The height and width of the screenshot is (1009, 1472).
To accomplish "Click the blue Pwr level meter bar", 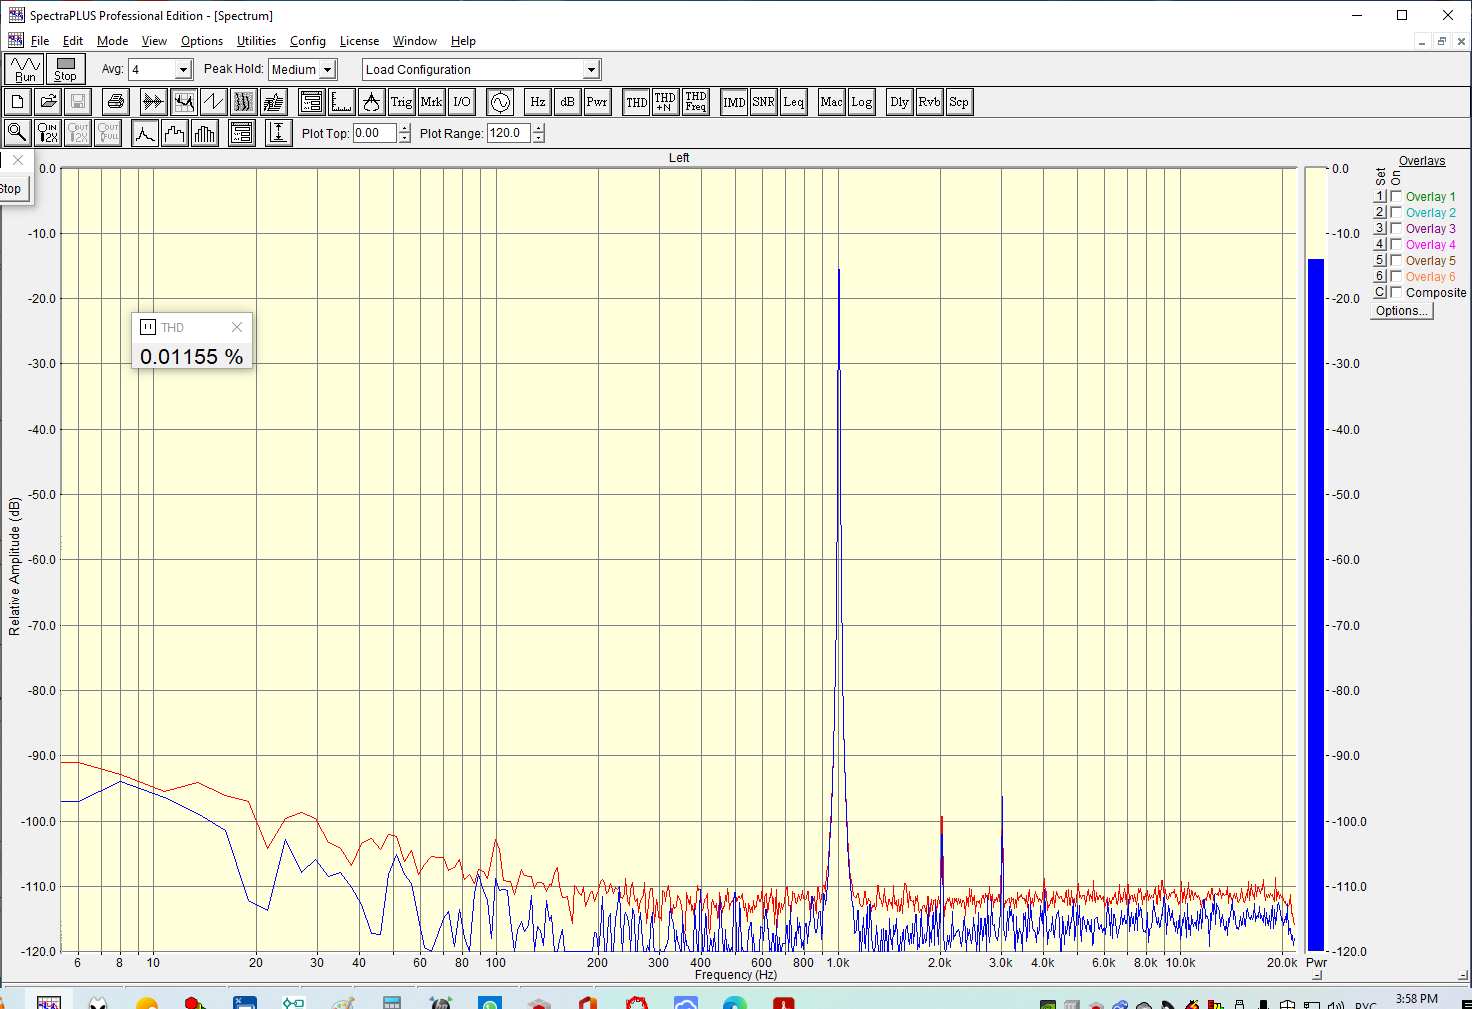I will coord(1316,605).
